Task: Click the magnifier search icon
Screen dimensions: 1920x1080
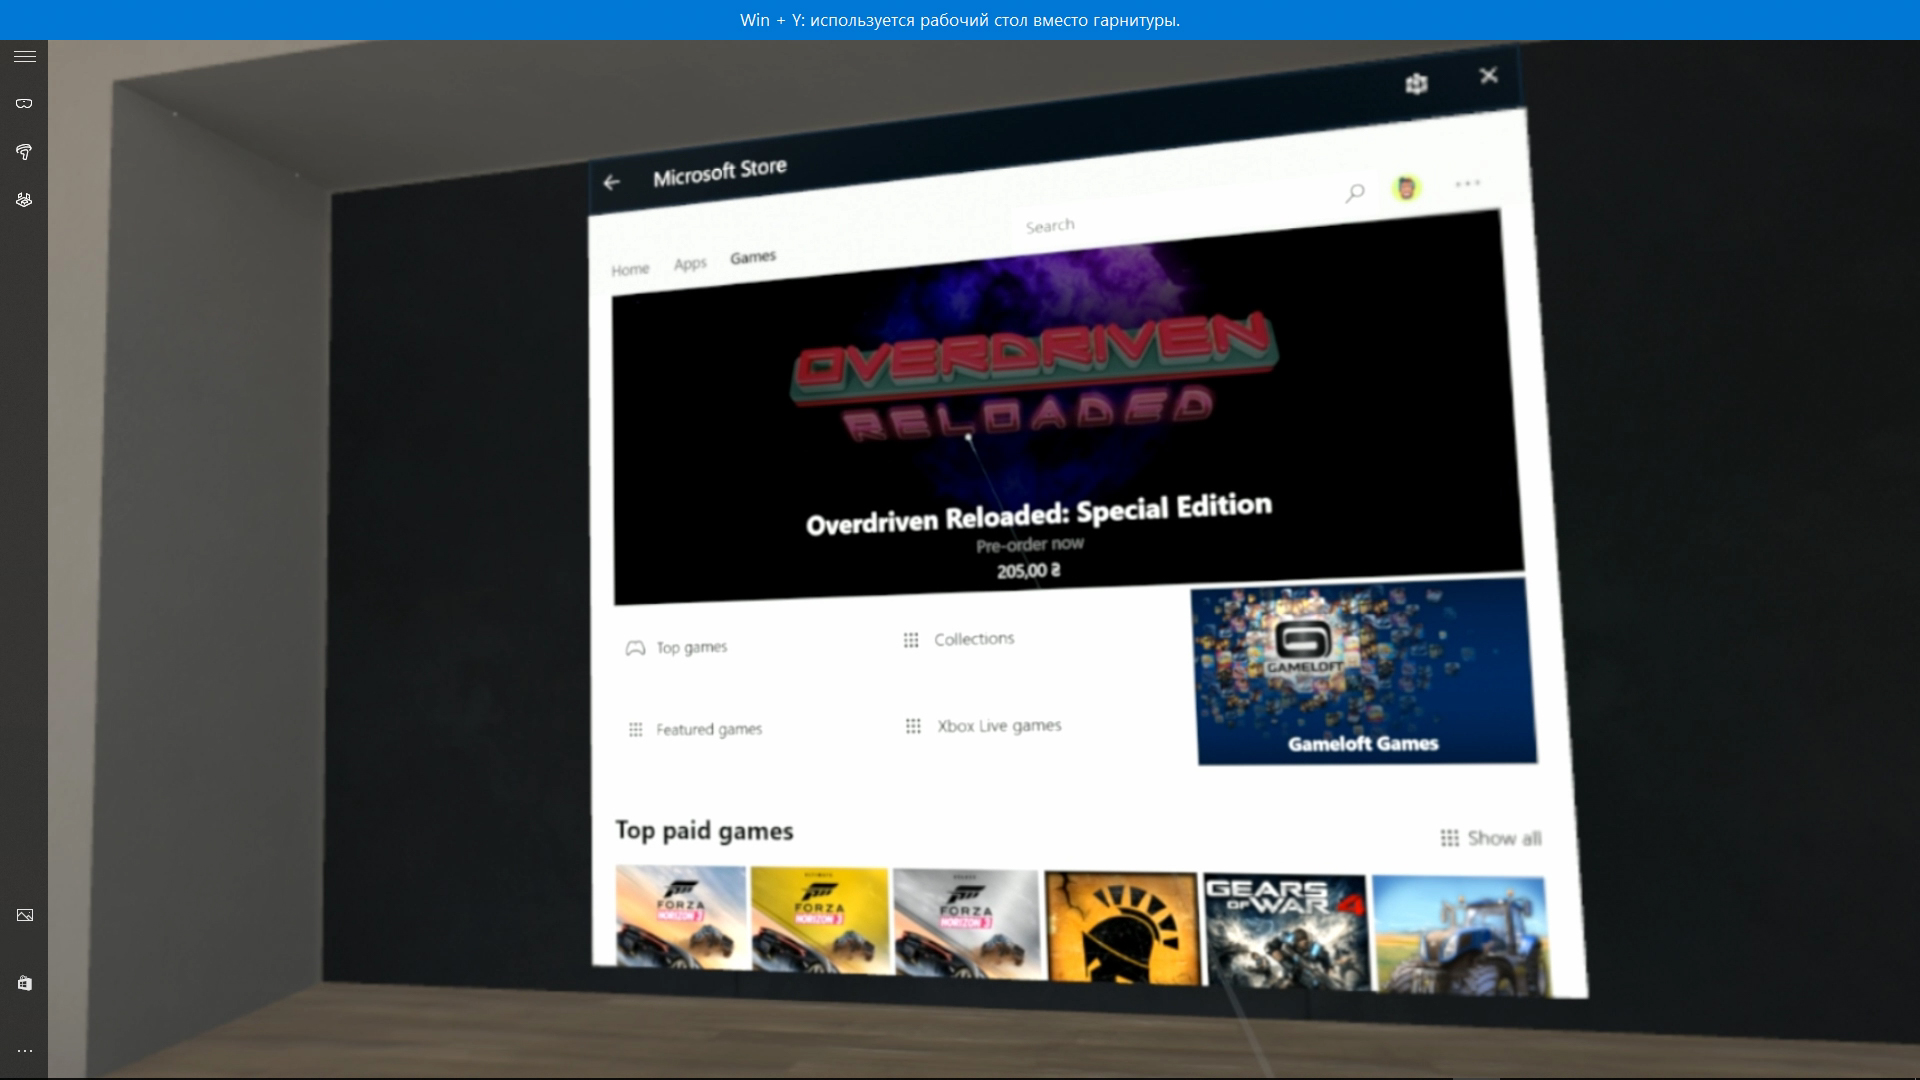Action: [x=1355, y=193]
